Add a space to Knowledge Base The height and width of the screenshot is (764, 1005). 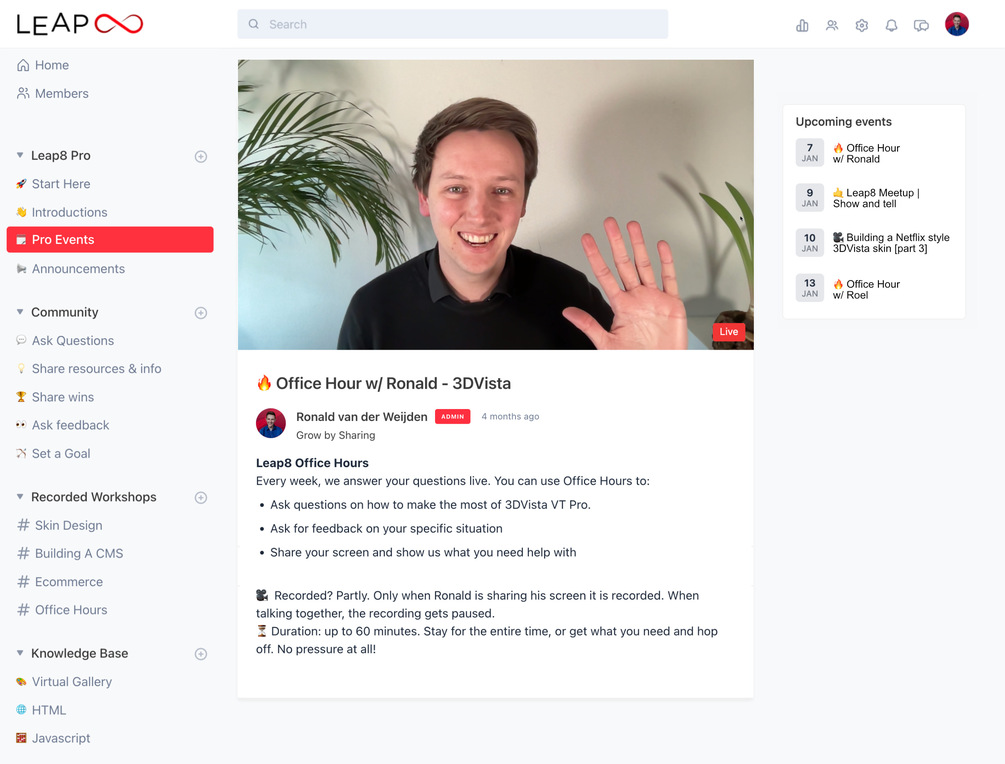[201, 654]
